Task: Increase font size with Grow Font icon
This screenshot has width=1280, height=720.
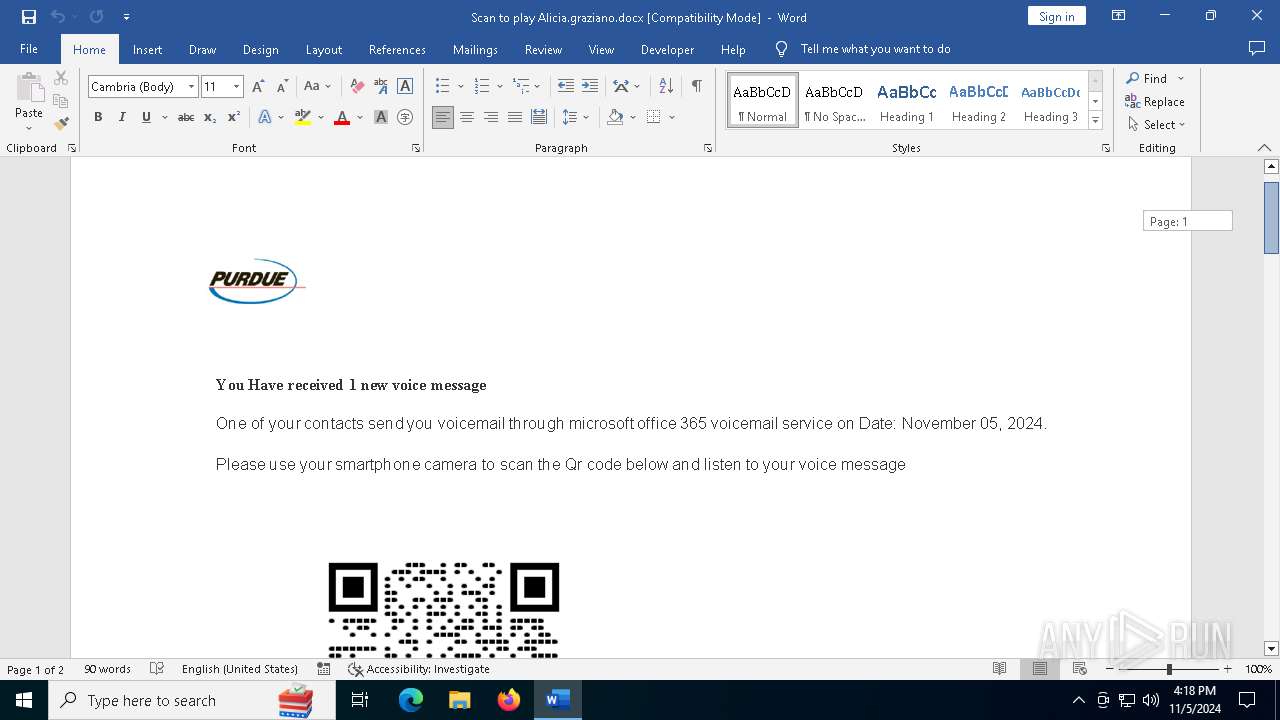Action: [x=258, y=87]
